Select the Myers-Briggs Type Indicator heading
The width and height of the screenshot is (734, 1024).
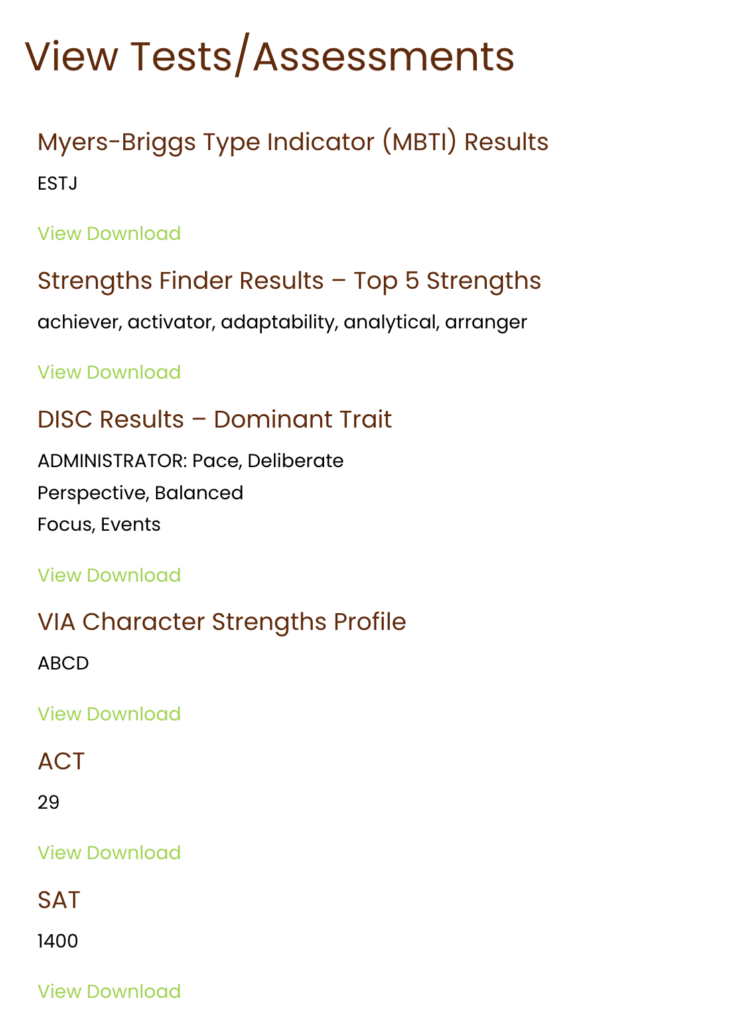[293, 142]
